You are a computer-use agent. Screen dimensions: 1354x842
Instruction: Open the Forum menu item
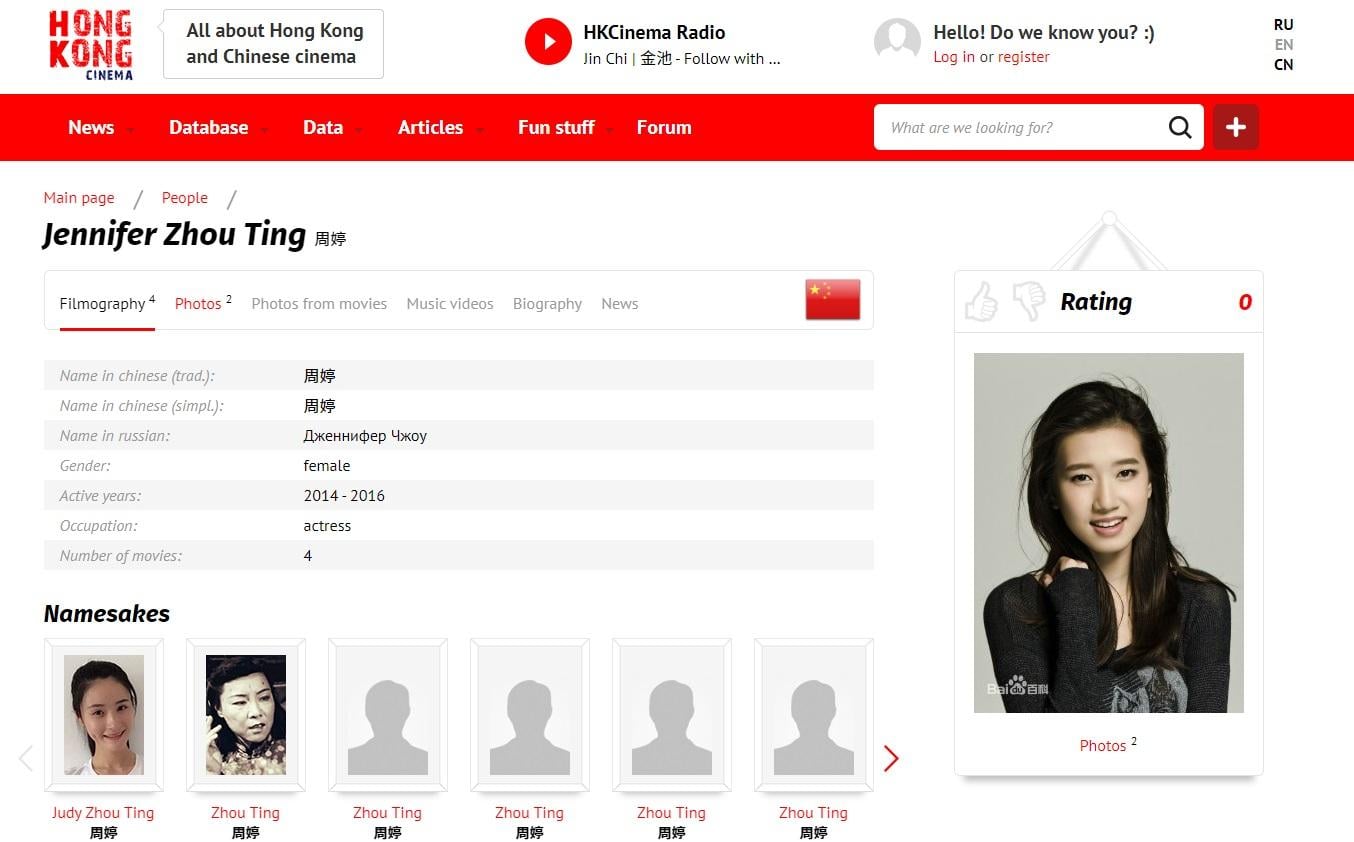(664, 128)
